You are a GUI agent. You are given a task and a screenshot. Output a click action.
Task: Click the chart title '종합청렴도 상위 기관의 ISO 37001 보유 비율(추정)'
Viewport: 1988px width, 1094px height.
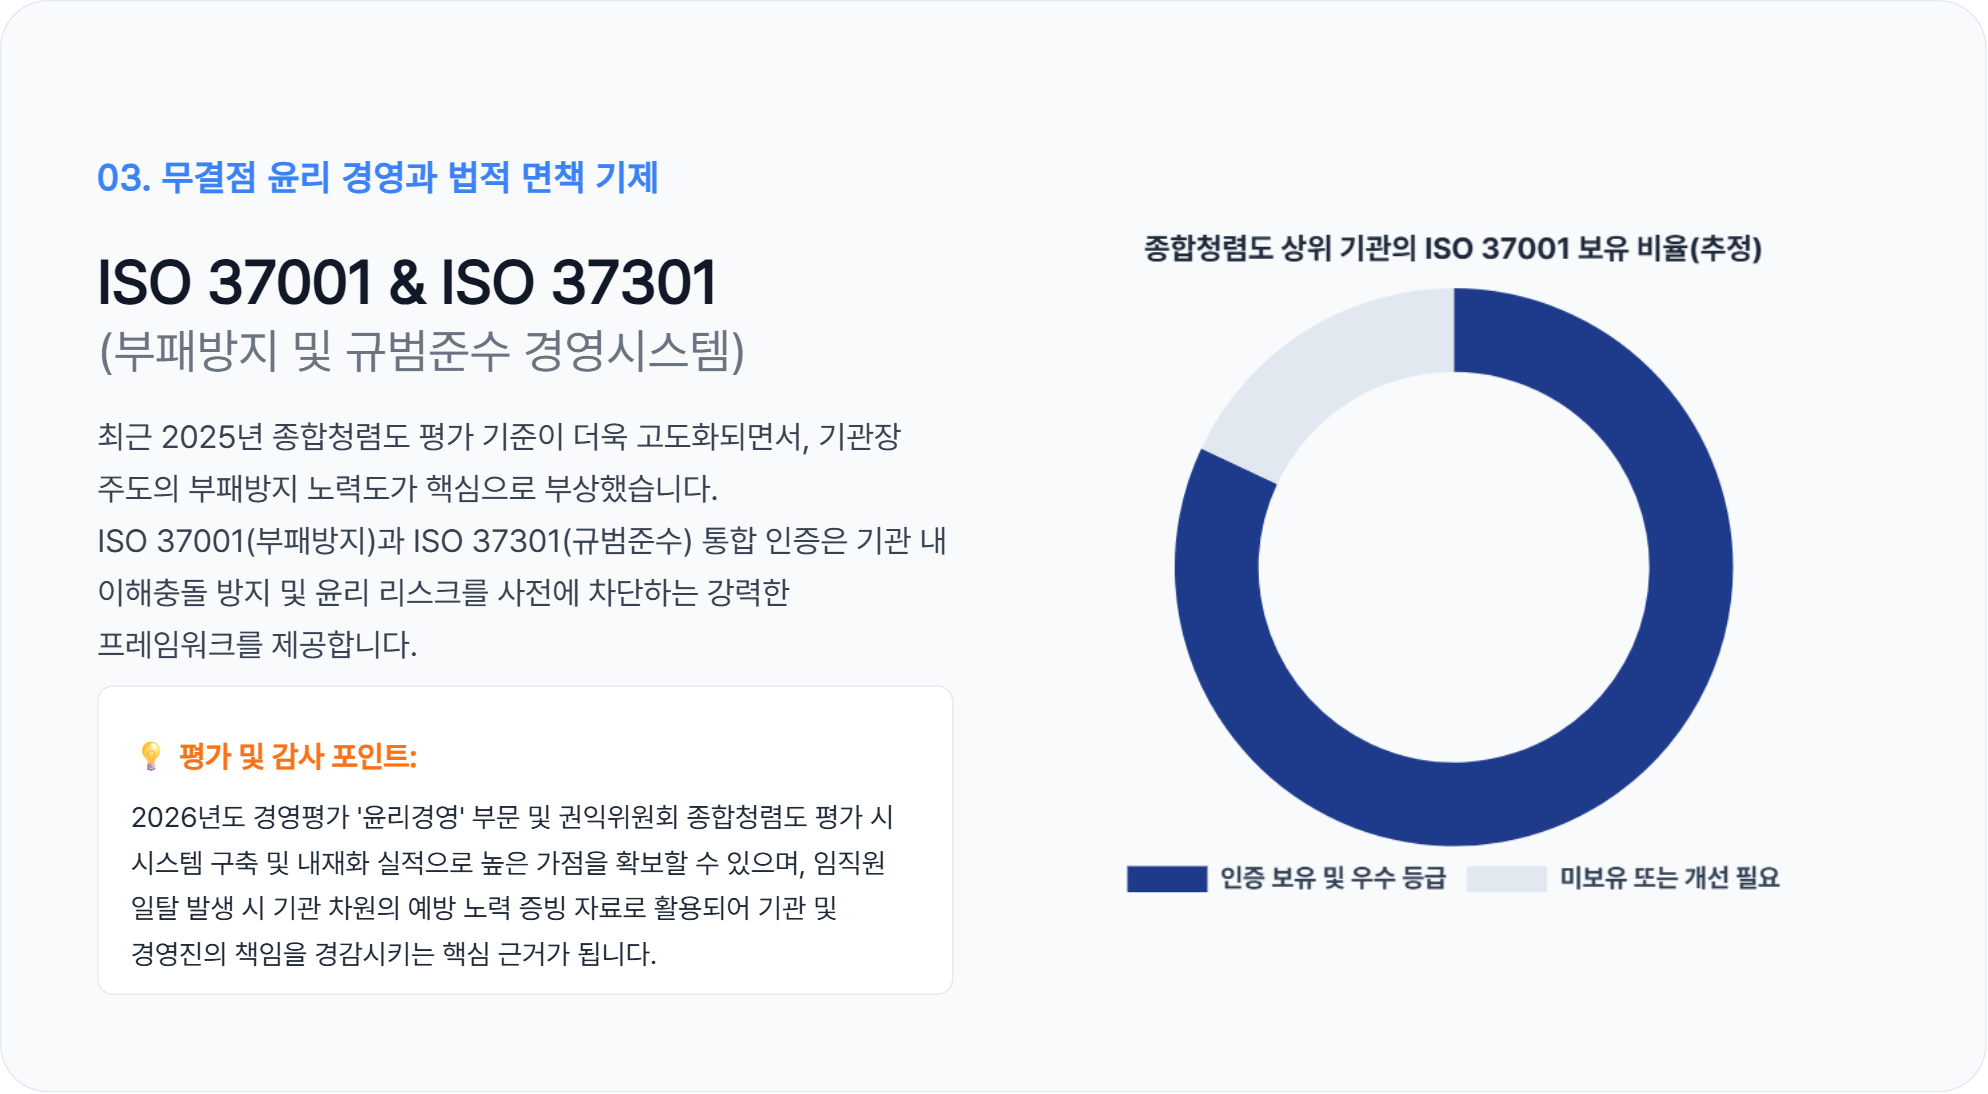[1452, 248]
